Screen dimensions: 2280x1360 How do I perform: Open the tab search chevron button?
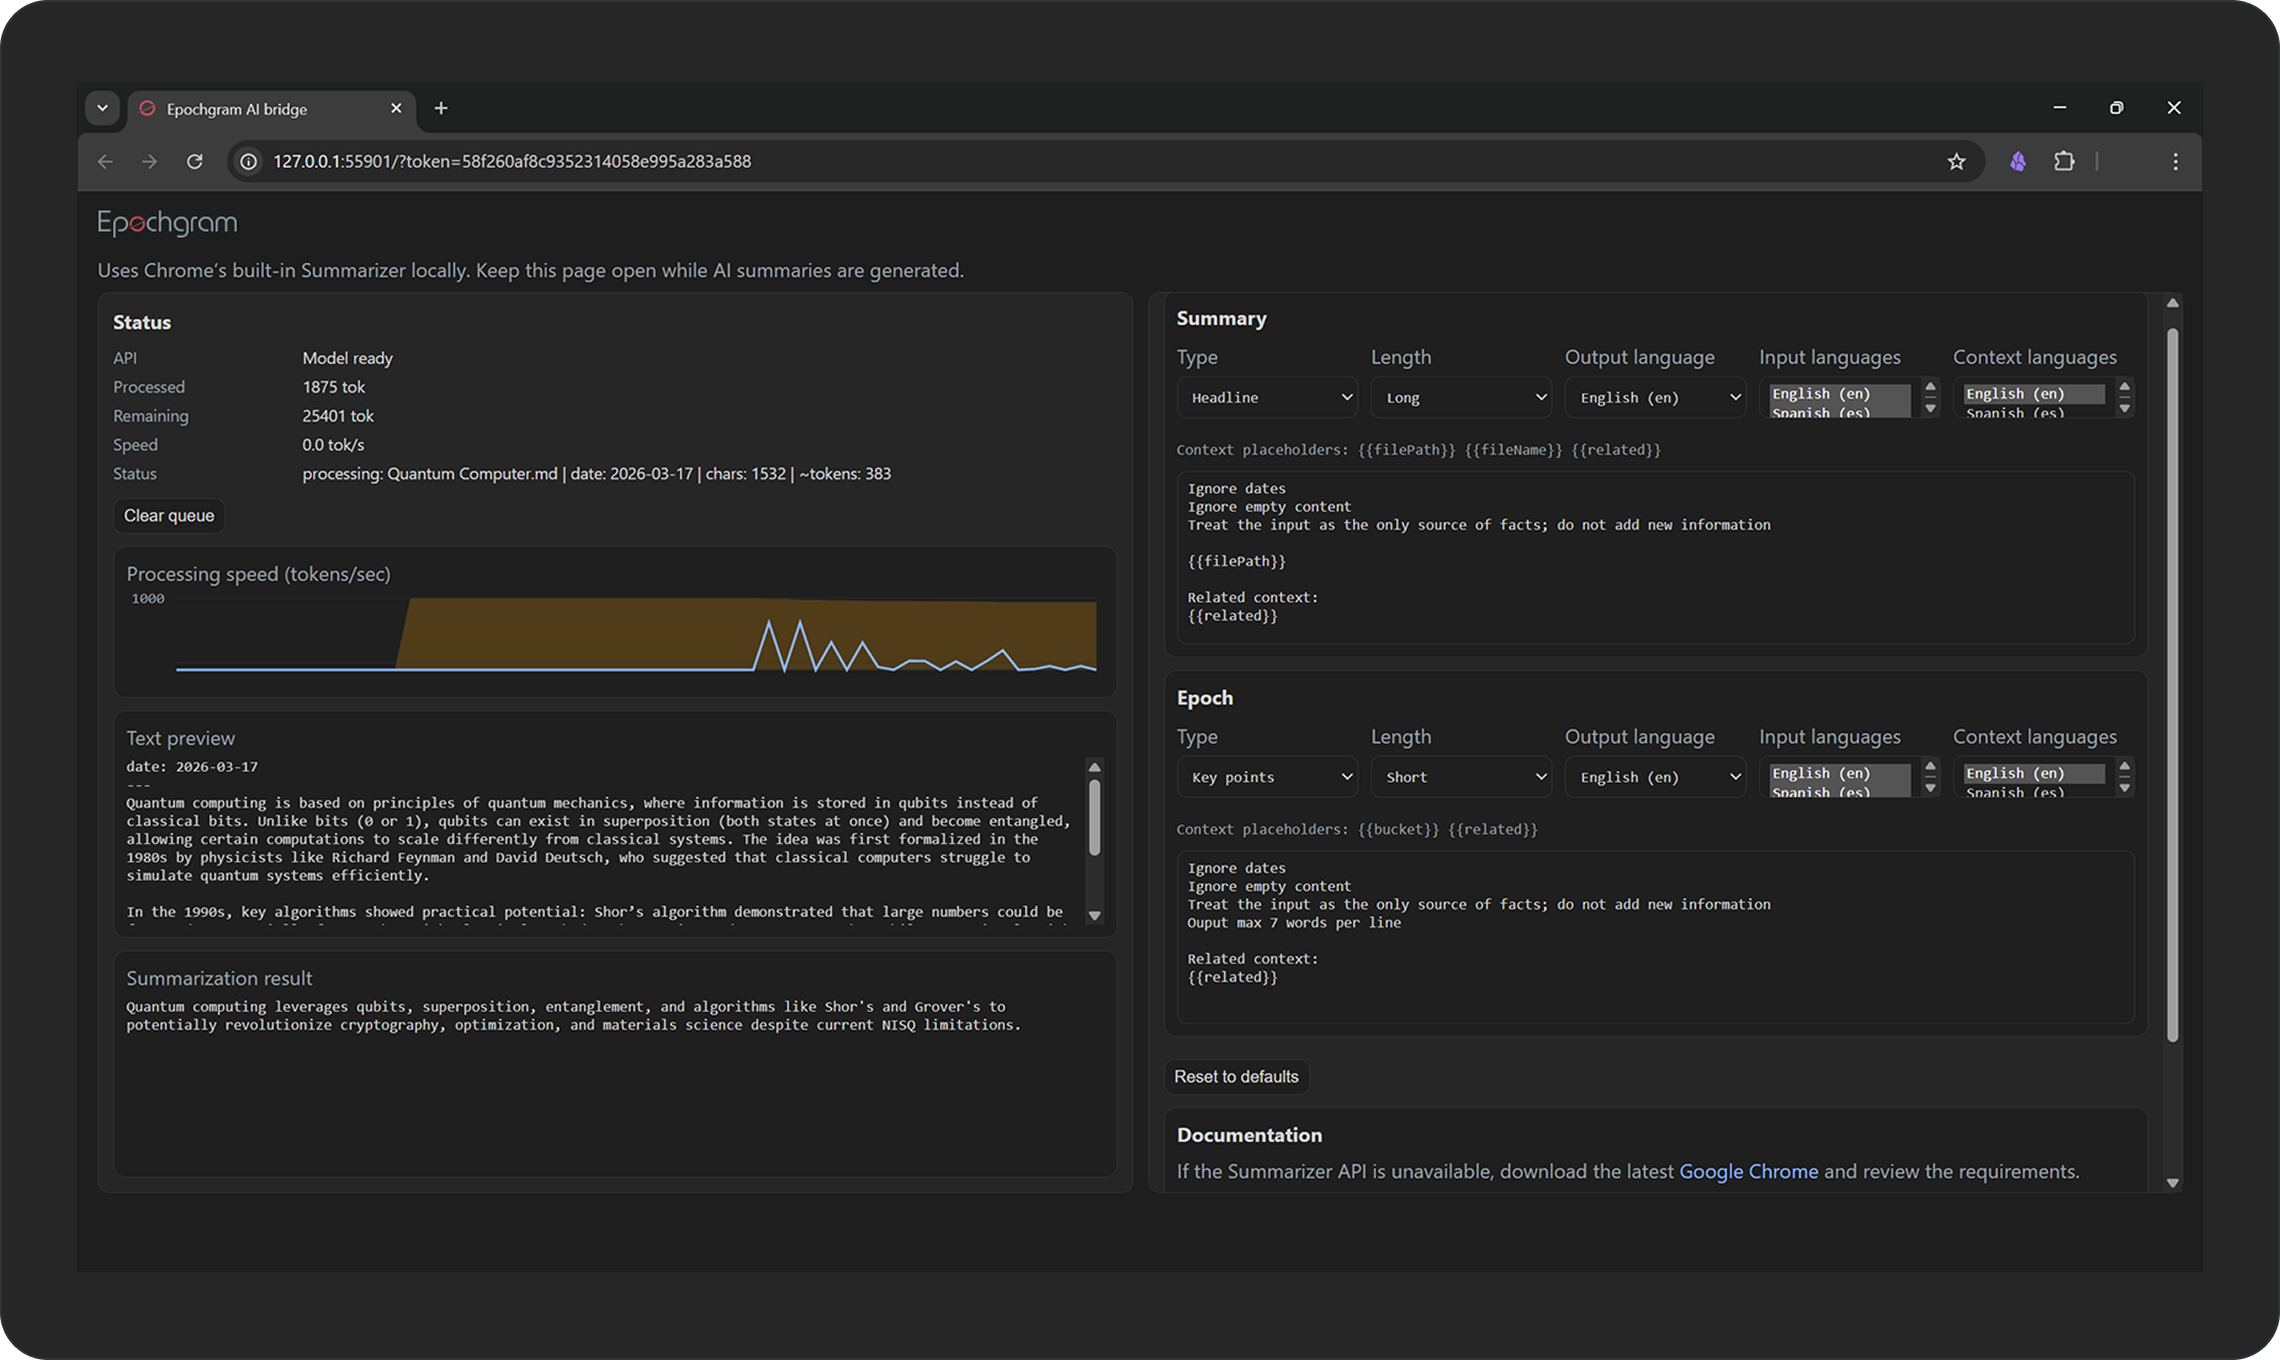102,108
